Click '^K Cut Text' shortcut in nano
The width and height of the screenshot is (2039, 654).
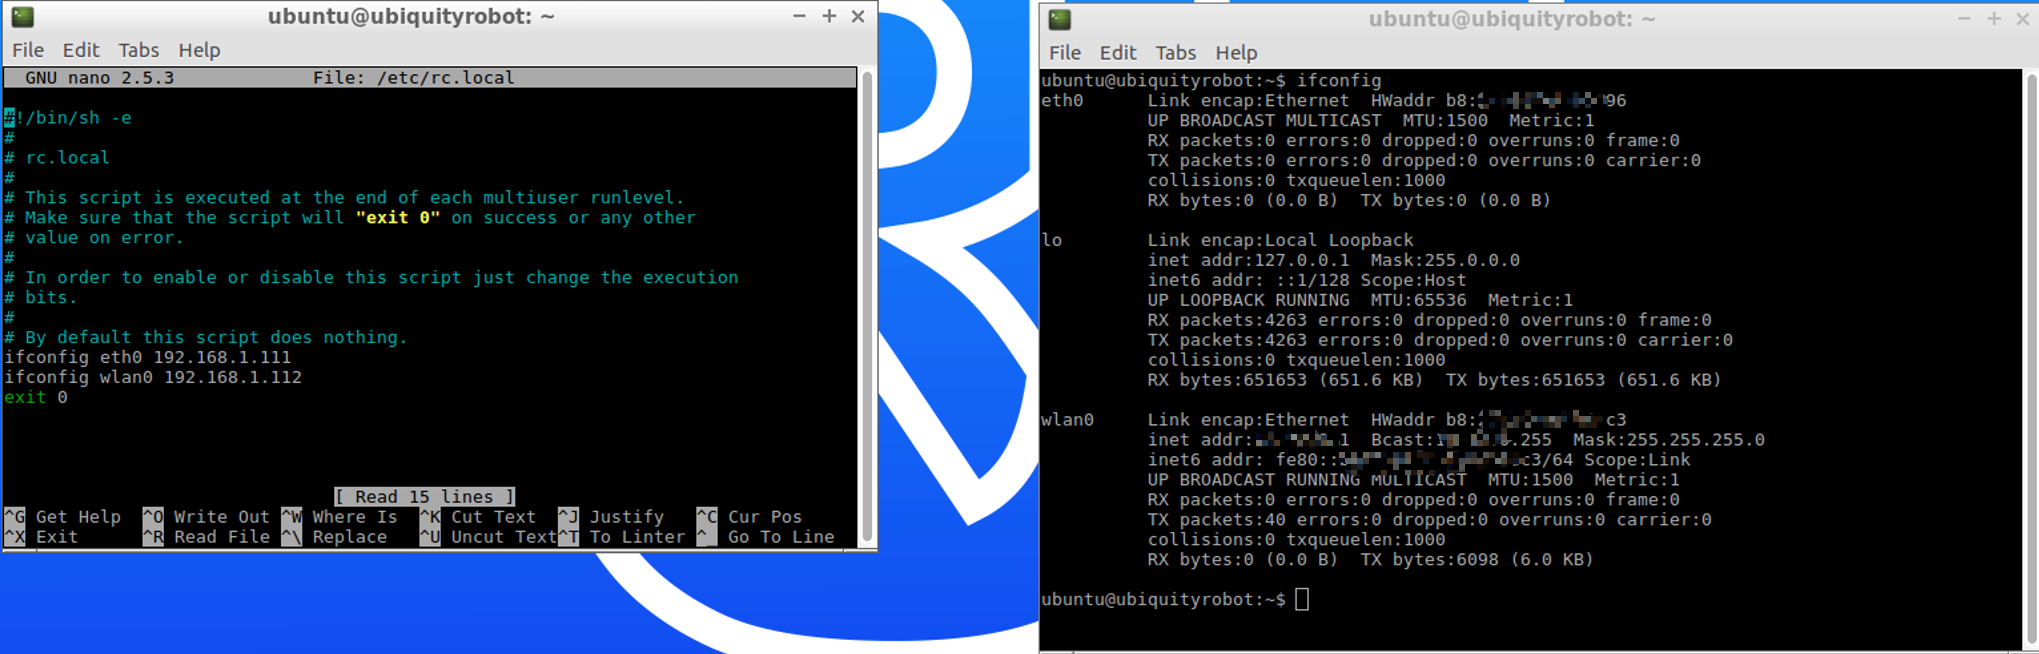pos(478,517)
